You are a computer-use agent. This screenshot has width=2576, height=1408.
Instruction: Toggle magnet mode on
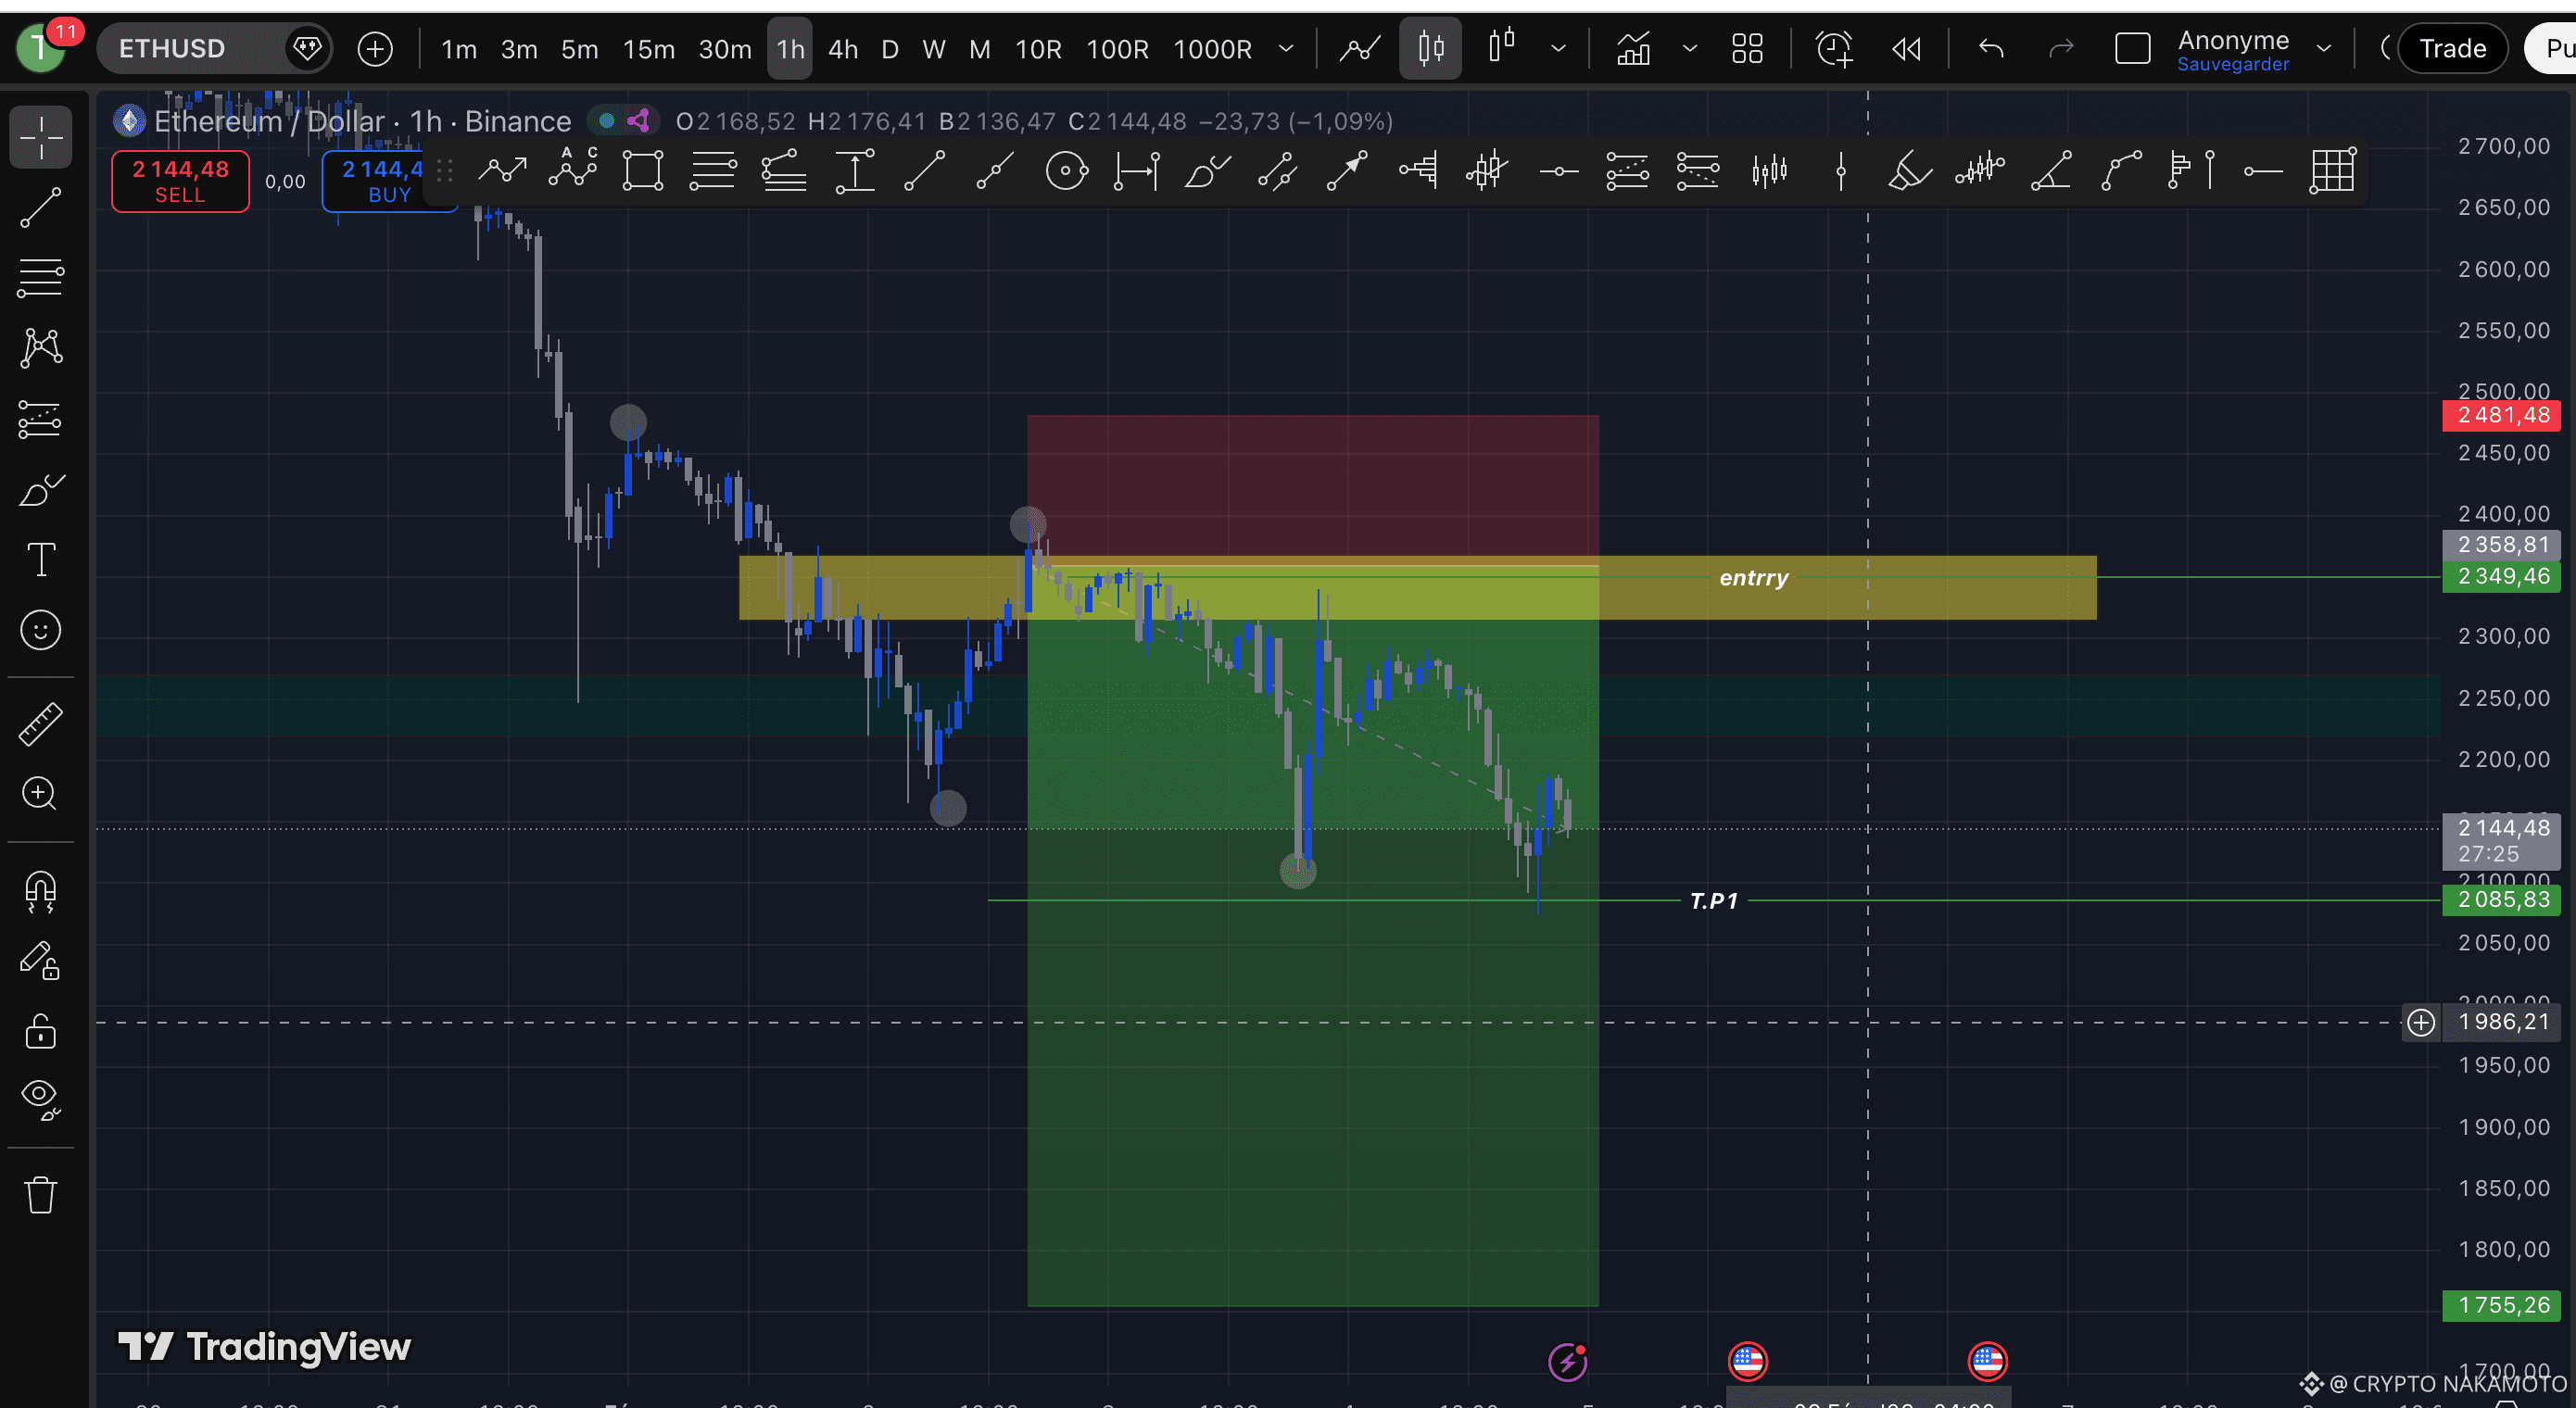click(41, 891)
